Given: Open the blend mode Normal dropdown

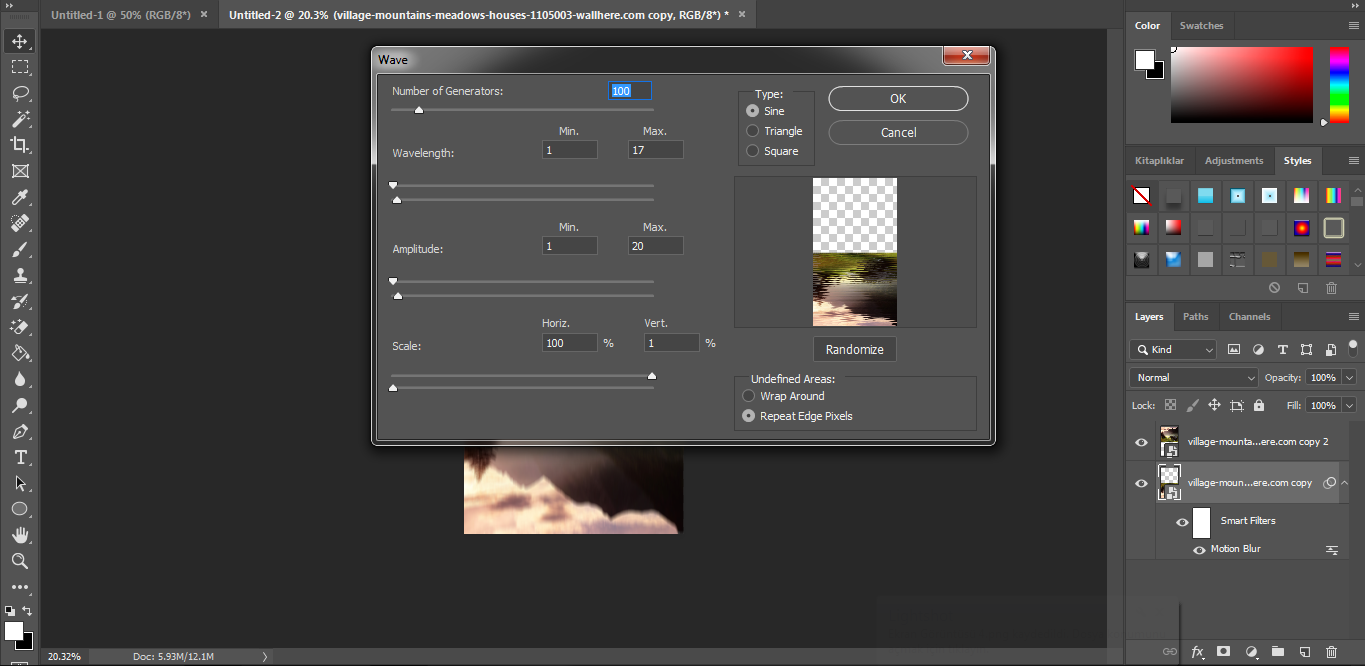Looking at the screenshot, I should (1194, 377).
